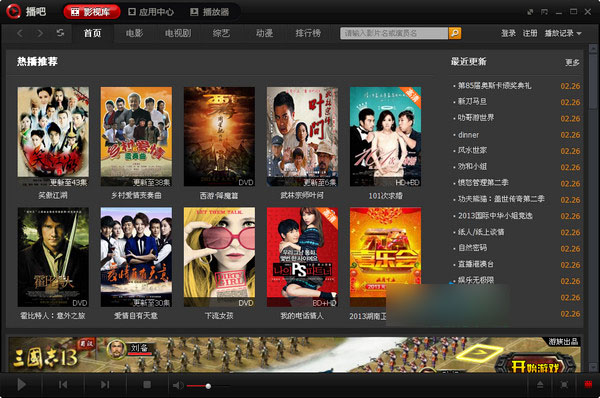Skip to previous track
The width and height of the screenshot is (600, 398).
tap(63, 384)
